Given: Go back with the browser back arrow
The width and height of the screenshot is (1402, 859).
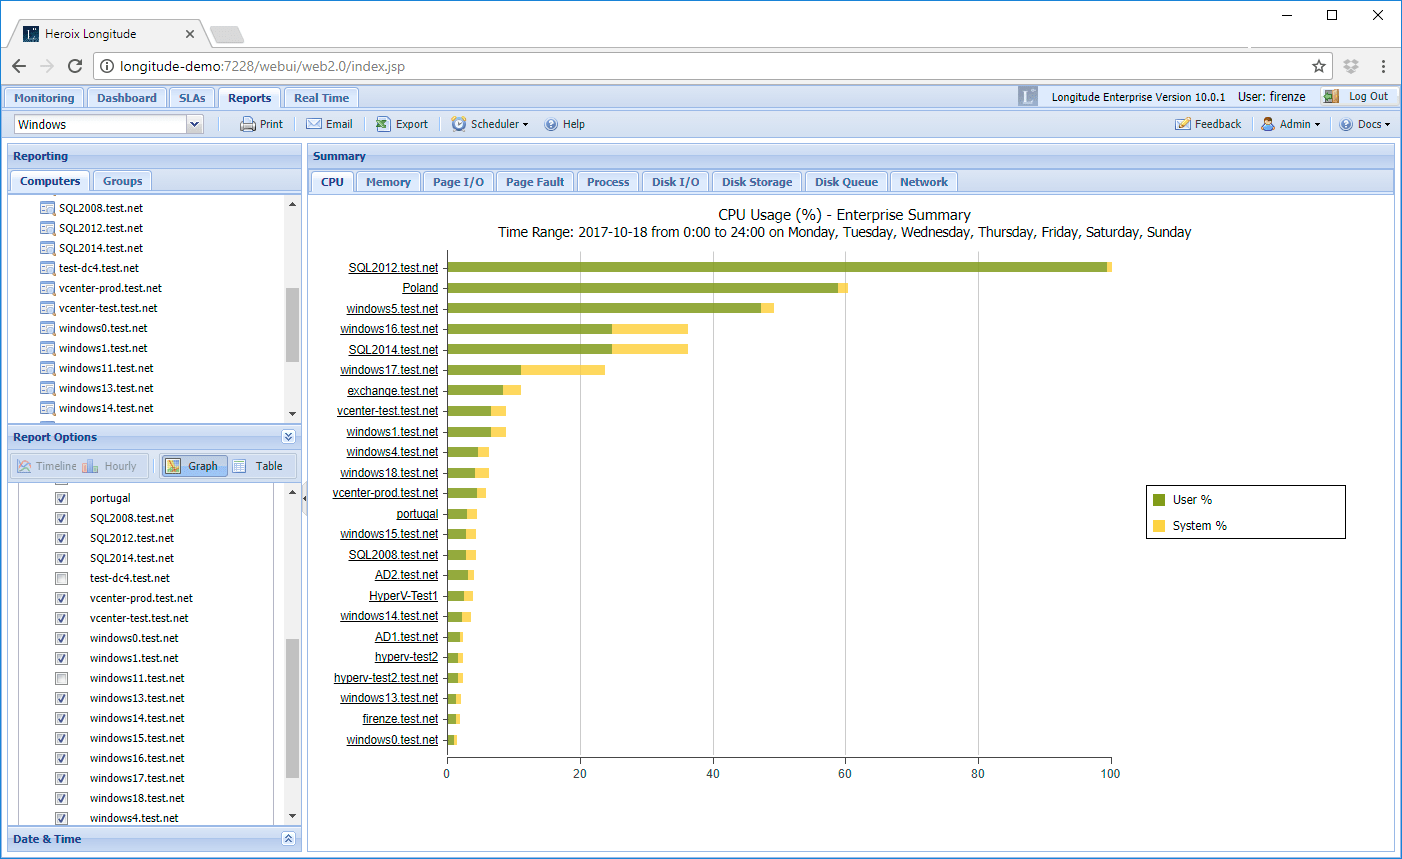Looking at the screenshot, I should tap(19, 66).
